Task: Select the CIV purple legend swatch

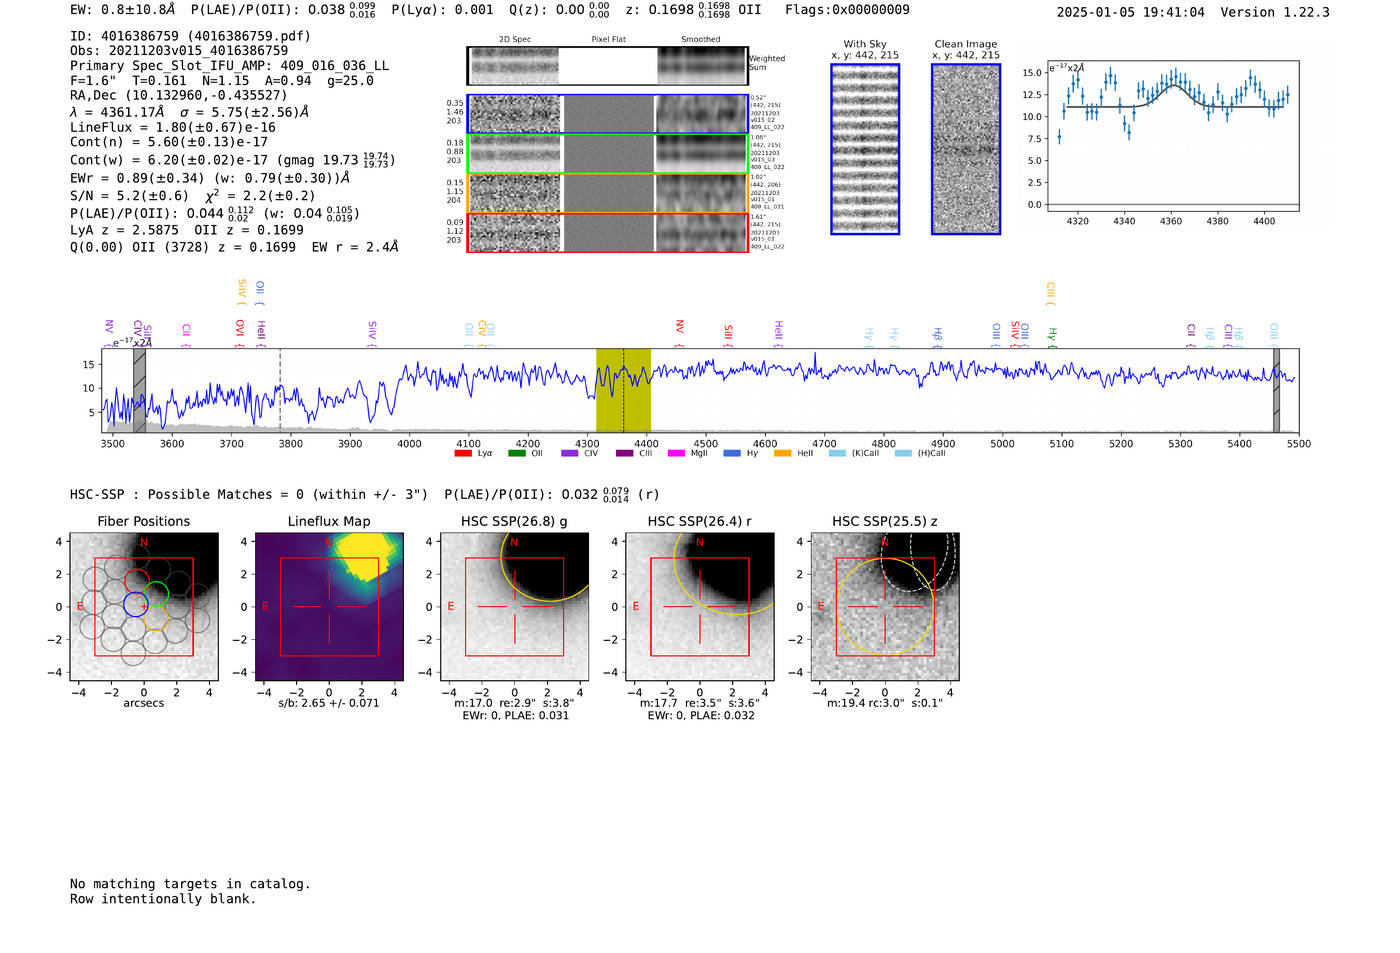Action: pyautogui.click(x=570, y=453)
